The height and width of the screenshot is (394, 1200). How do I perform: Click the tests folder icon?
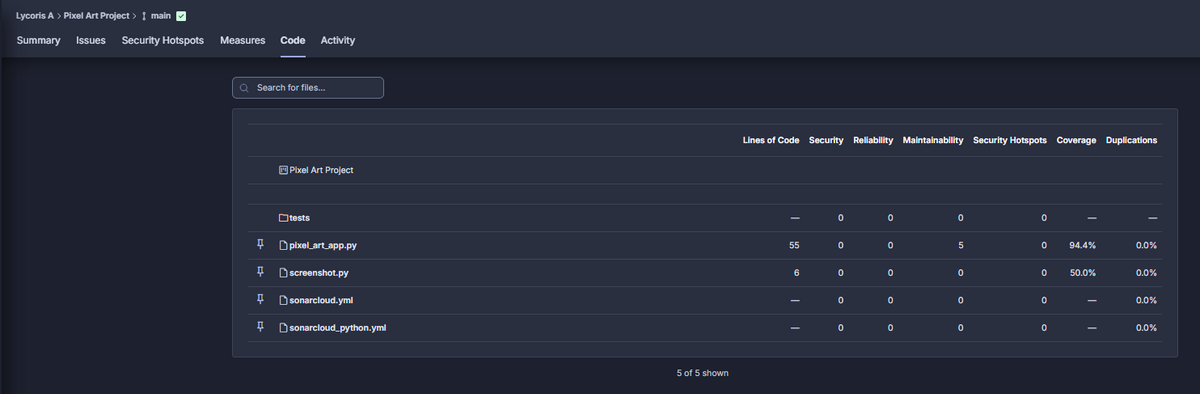283,217
